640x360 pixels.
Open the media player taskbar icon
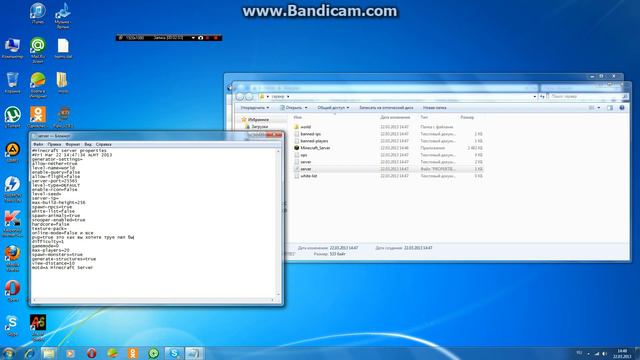70,353
